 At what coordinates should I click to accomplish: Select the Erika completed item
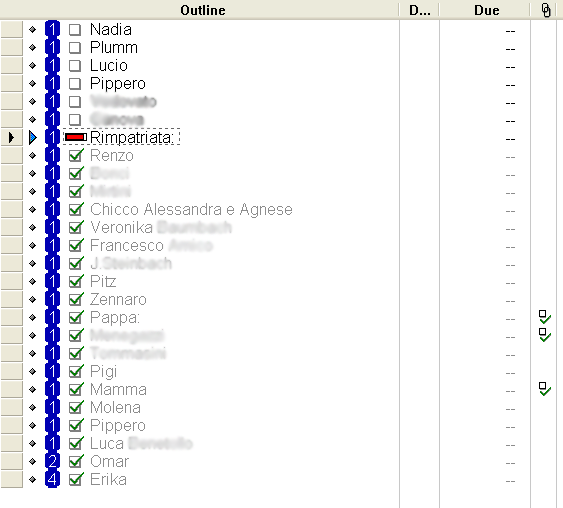(x=108, y=479)
